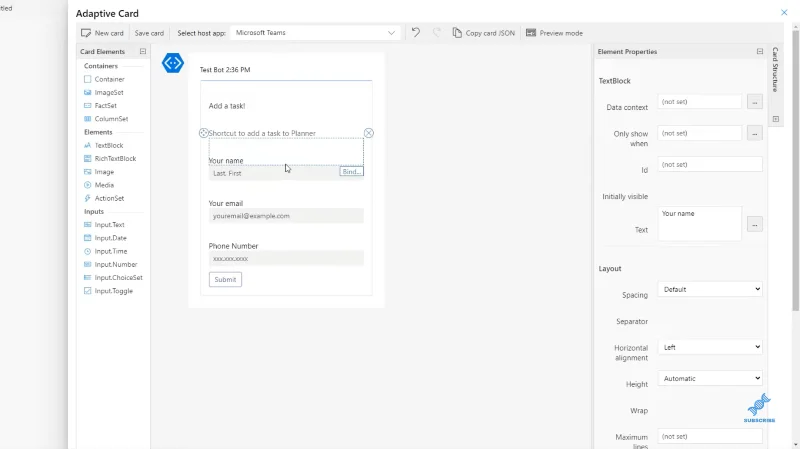The image size is (800, 449).
Task: Select the Input.ChoiceSet element
Action: (113, 278)
